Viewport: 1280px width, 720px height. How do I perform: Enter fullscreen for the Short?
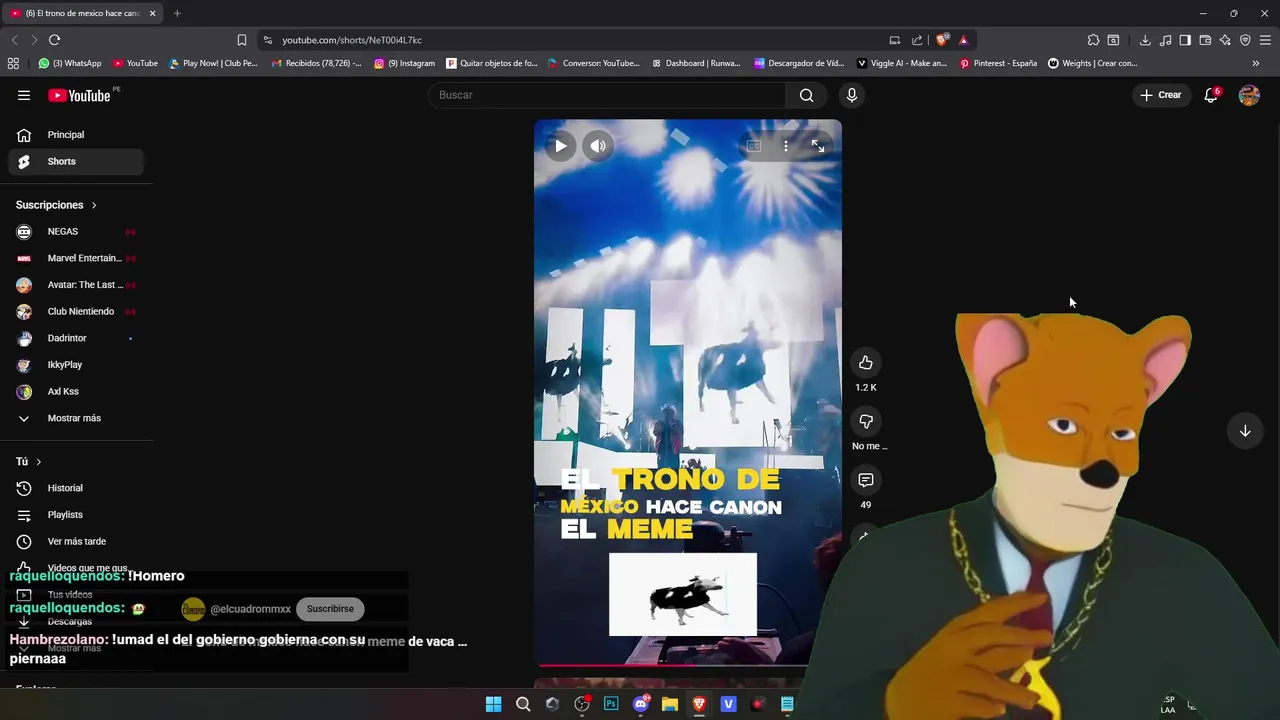click(x=818, y=146)
